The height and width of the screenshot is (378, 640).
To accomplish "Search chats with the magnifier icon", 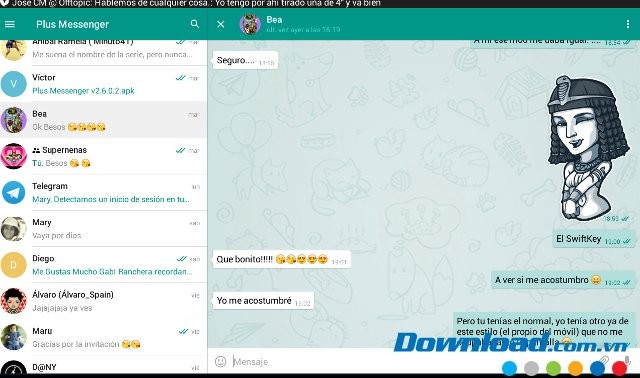I will tap(195, 24).
